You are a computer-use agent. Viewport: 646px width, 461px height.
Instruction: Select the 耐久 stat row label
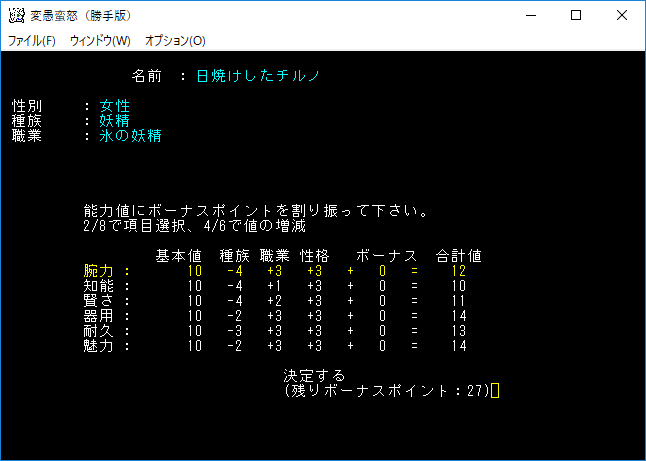pos(98,331)
